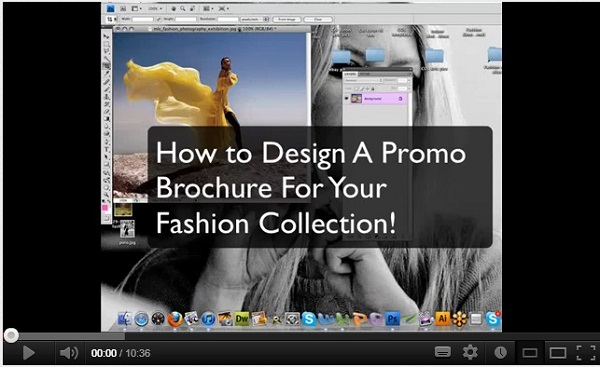
Task: Click the PowerPoint P icon in the dock
Action: click(359, 319)
